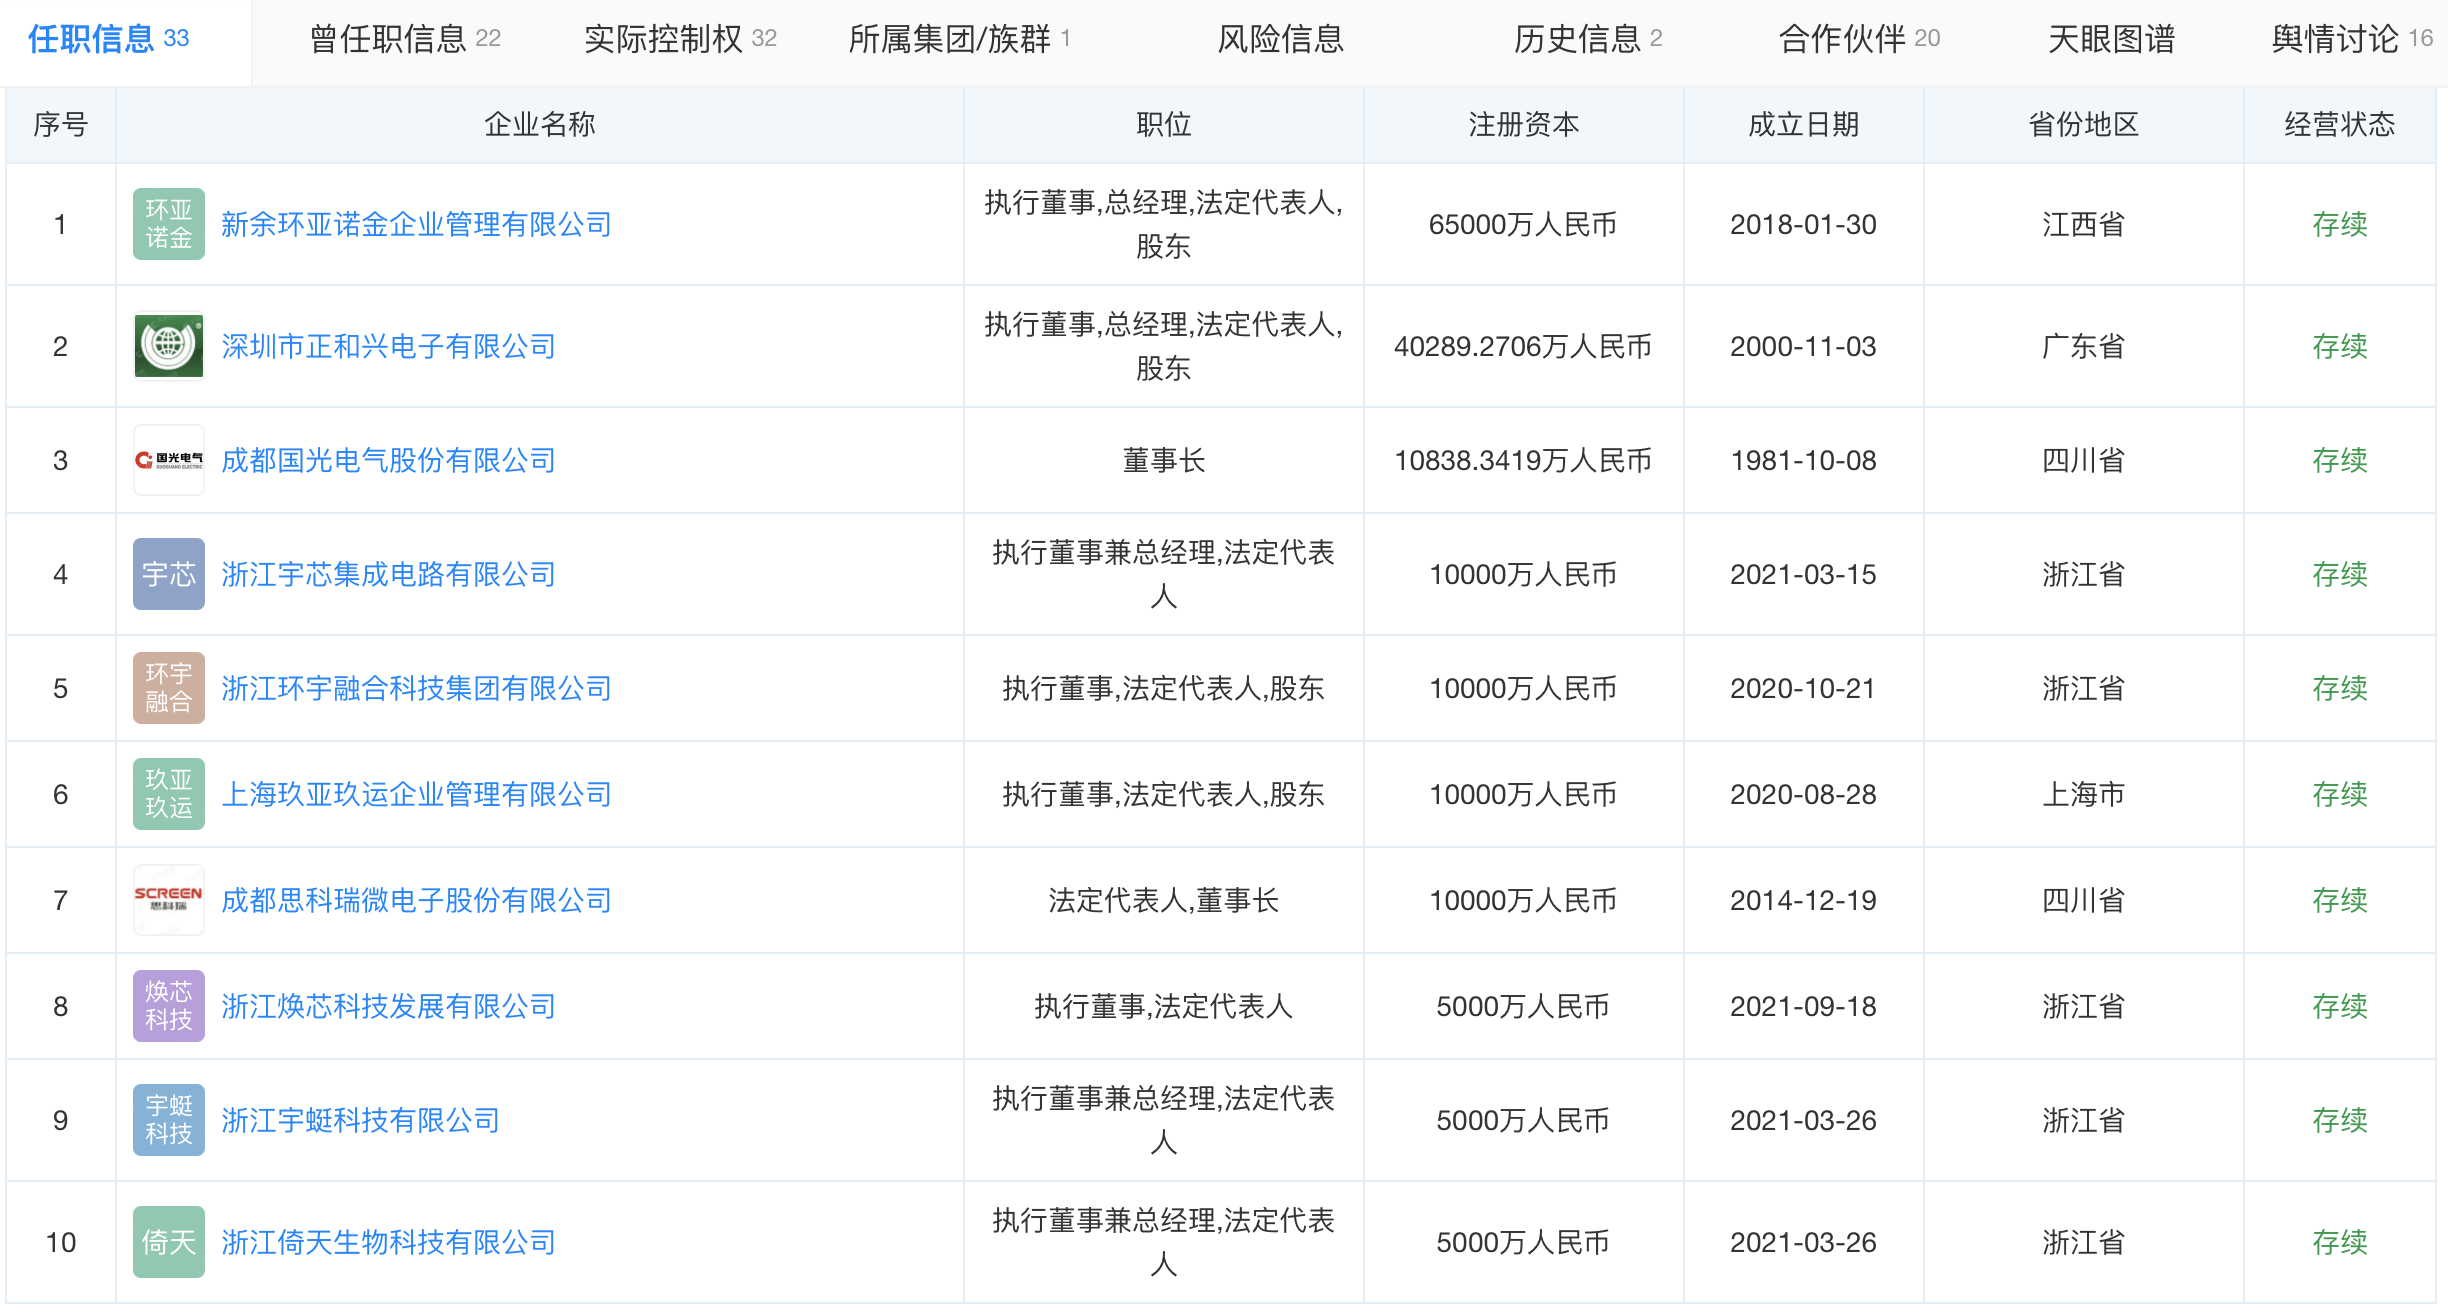
Task: Click the 焕芯科技 purple logo icon
Action: coord(168,1006)
